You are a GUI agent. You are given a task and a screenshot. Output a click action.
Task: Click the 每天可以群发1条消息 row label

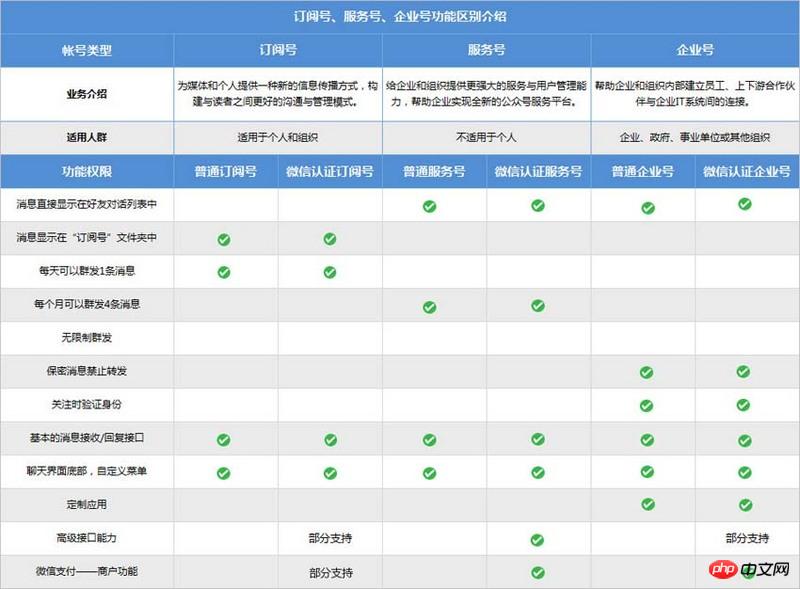click(87, 271)
